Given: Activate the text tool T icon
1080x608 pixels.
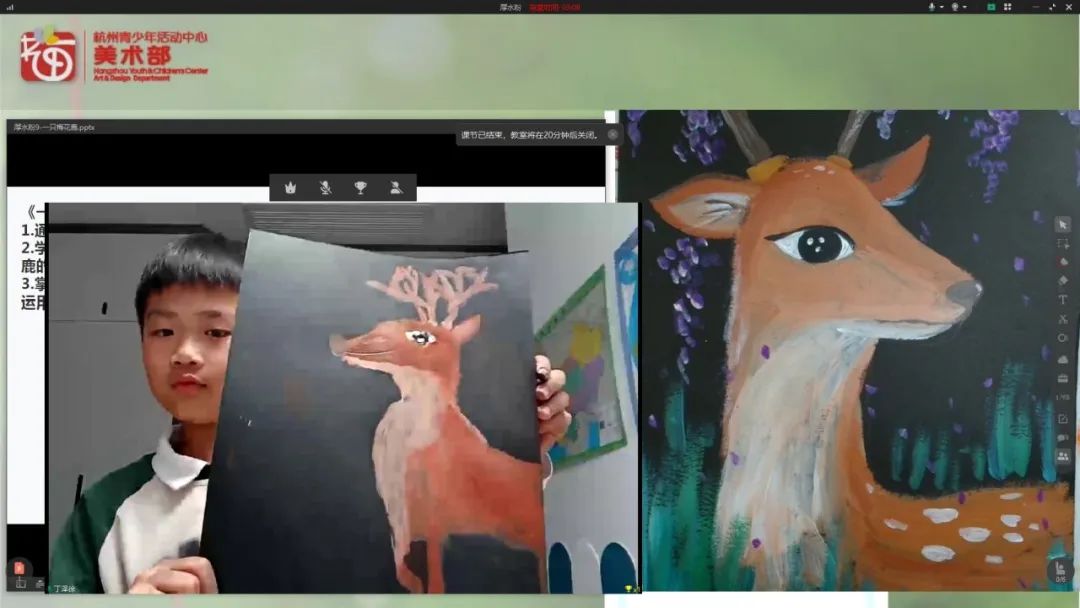Looking at the screenshot, I should pos(1062,300).
